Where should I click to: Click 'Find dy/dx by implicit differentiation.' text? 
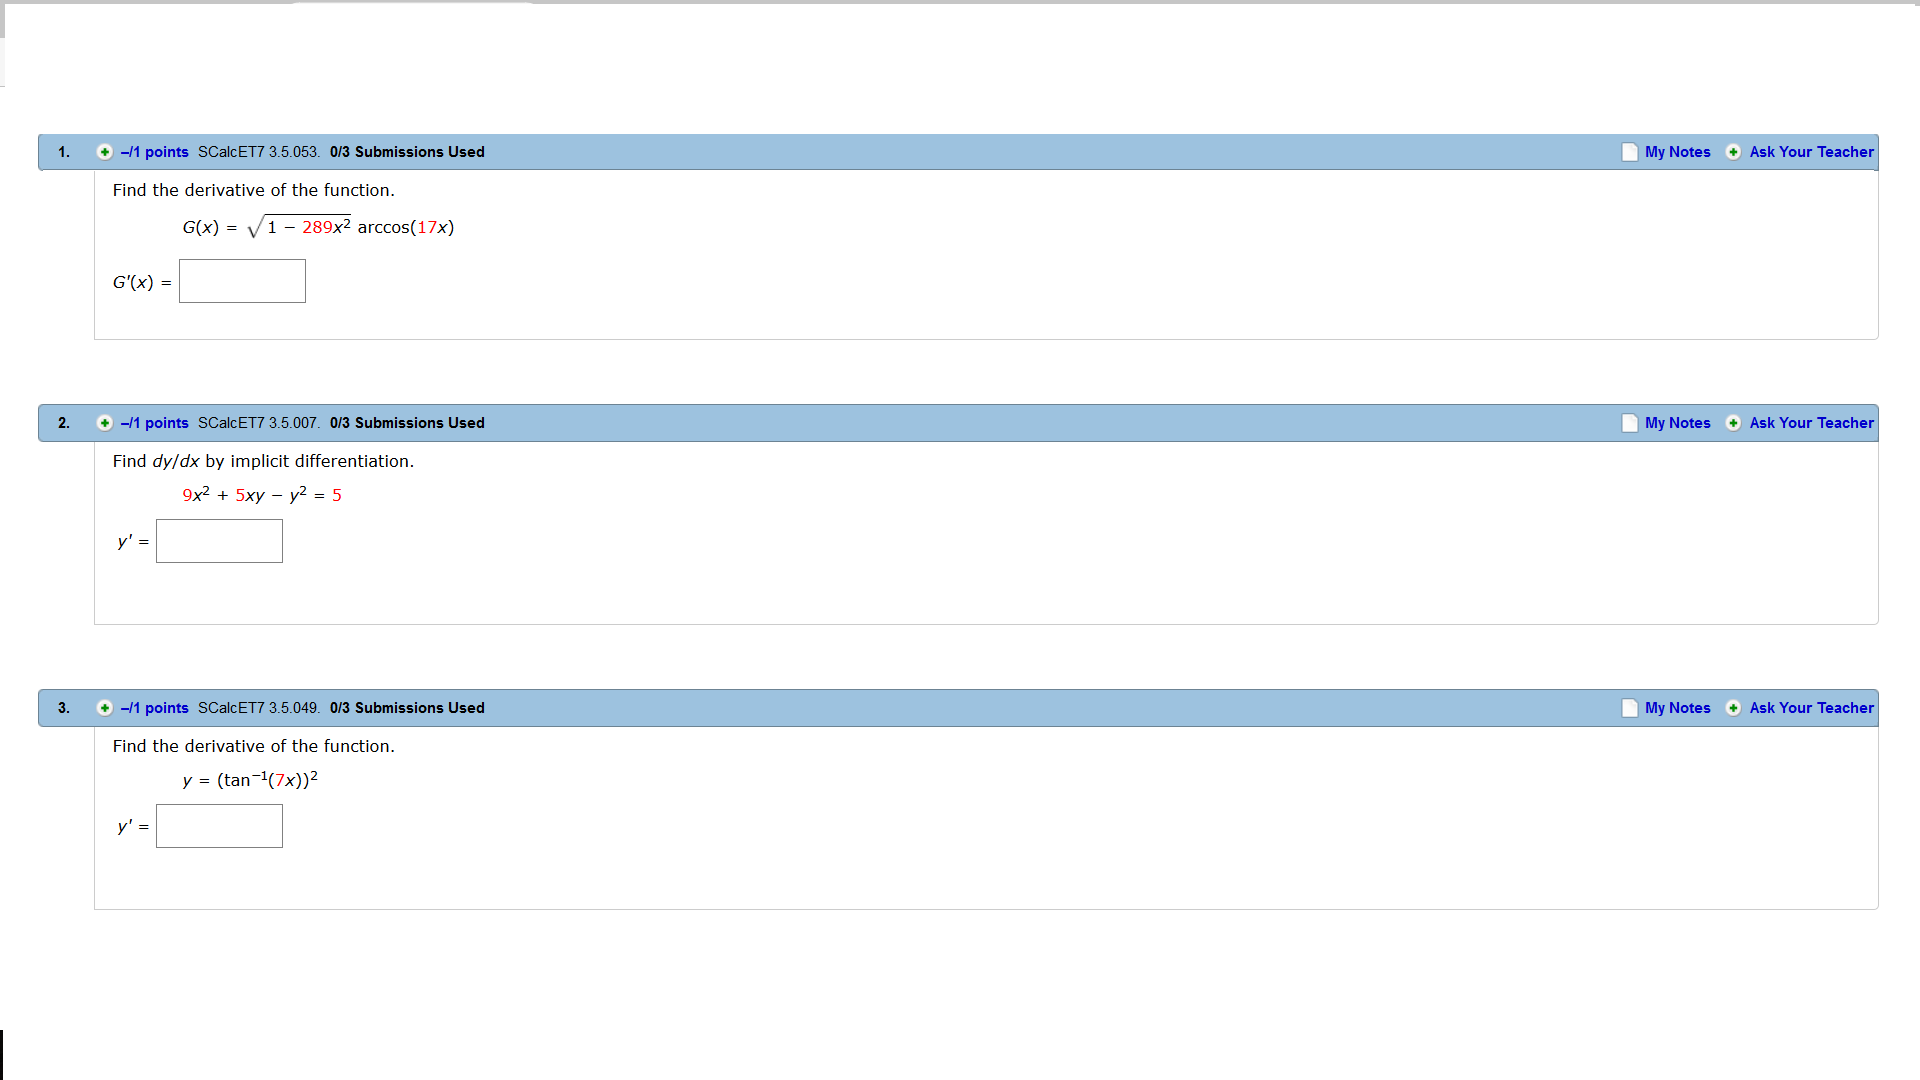(x=263, y=461)
